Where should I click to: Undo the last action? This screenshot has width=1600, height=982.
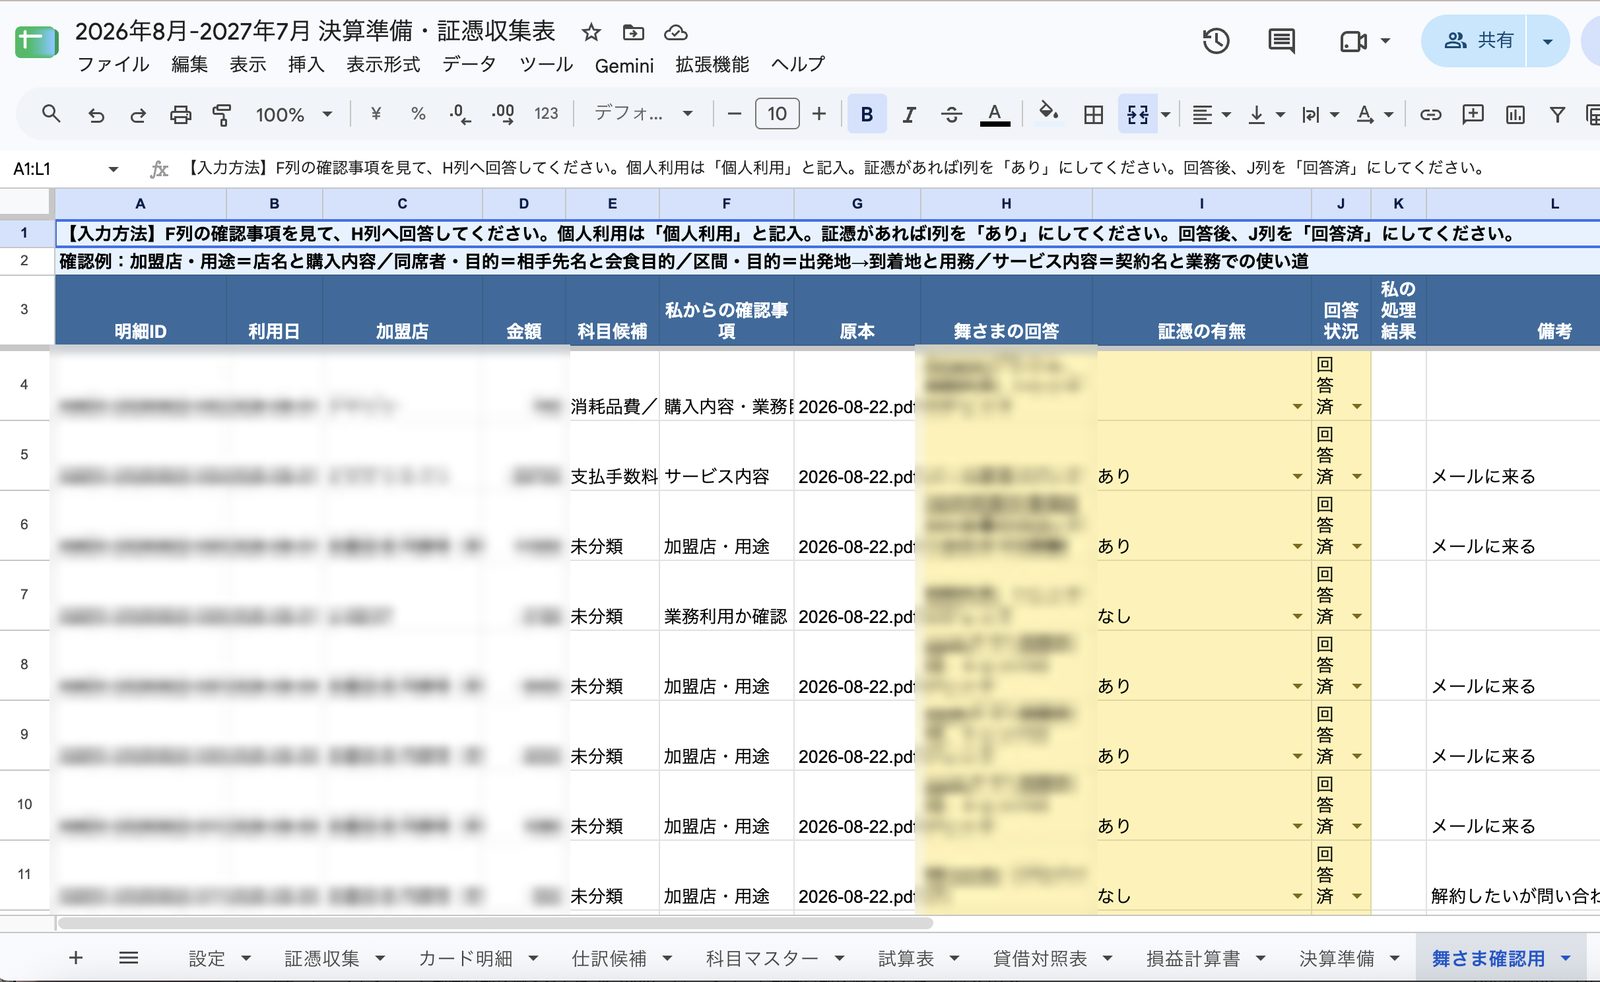(96, 115)
